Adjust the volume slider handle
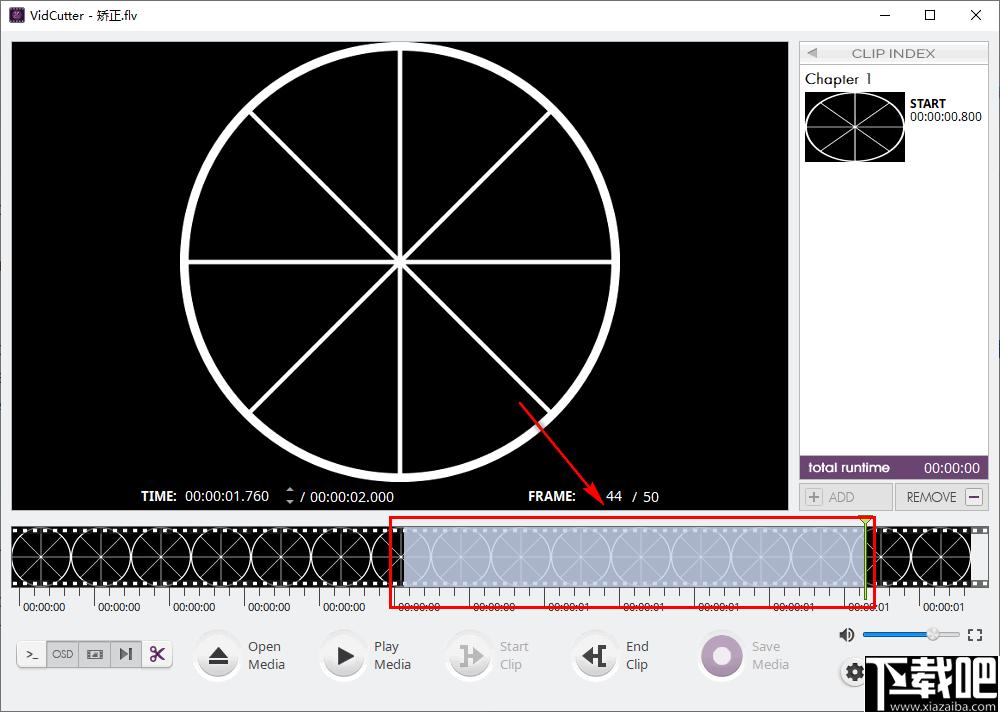The width and height of the screenshot is (1000, 712). pos(933,634)
